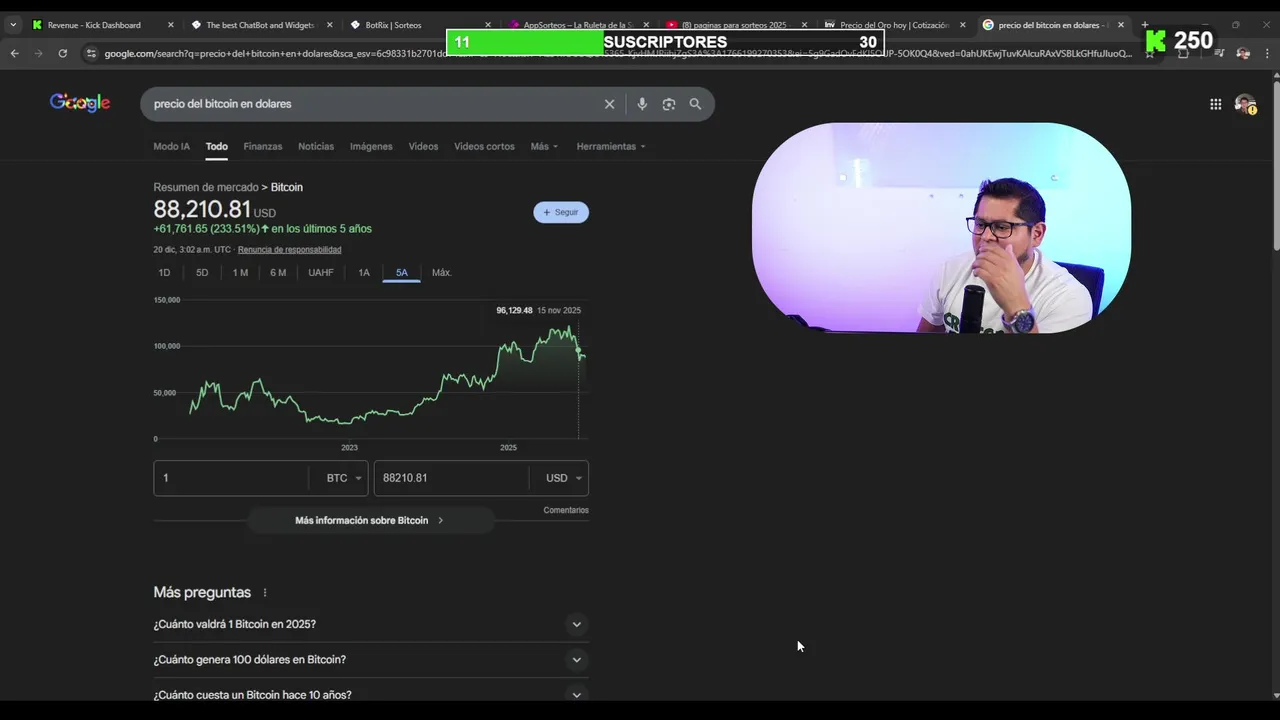Reload the page
The width and height of the screenshot is (1280, 720).
point(62,53)
